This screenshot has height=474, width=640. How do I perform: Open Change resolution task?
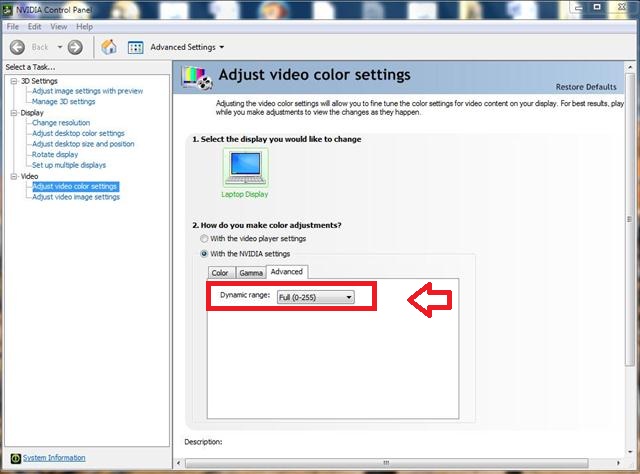[x=61, y=123]
